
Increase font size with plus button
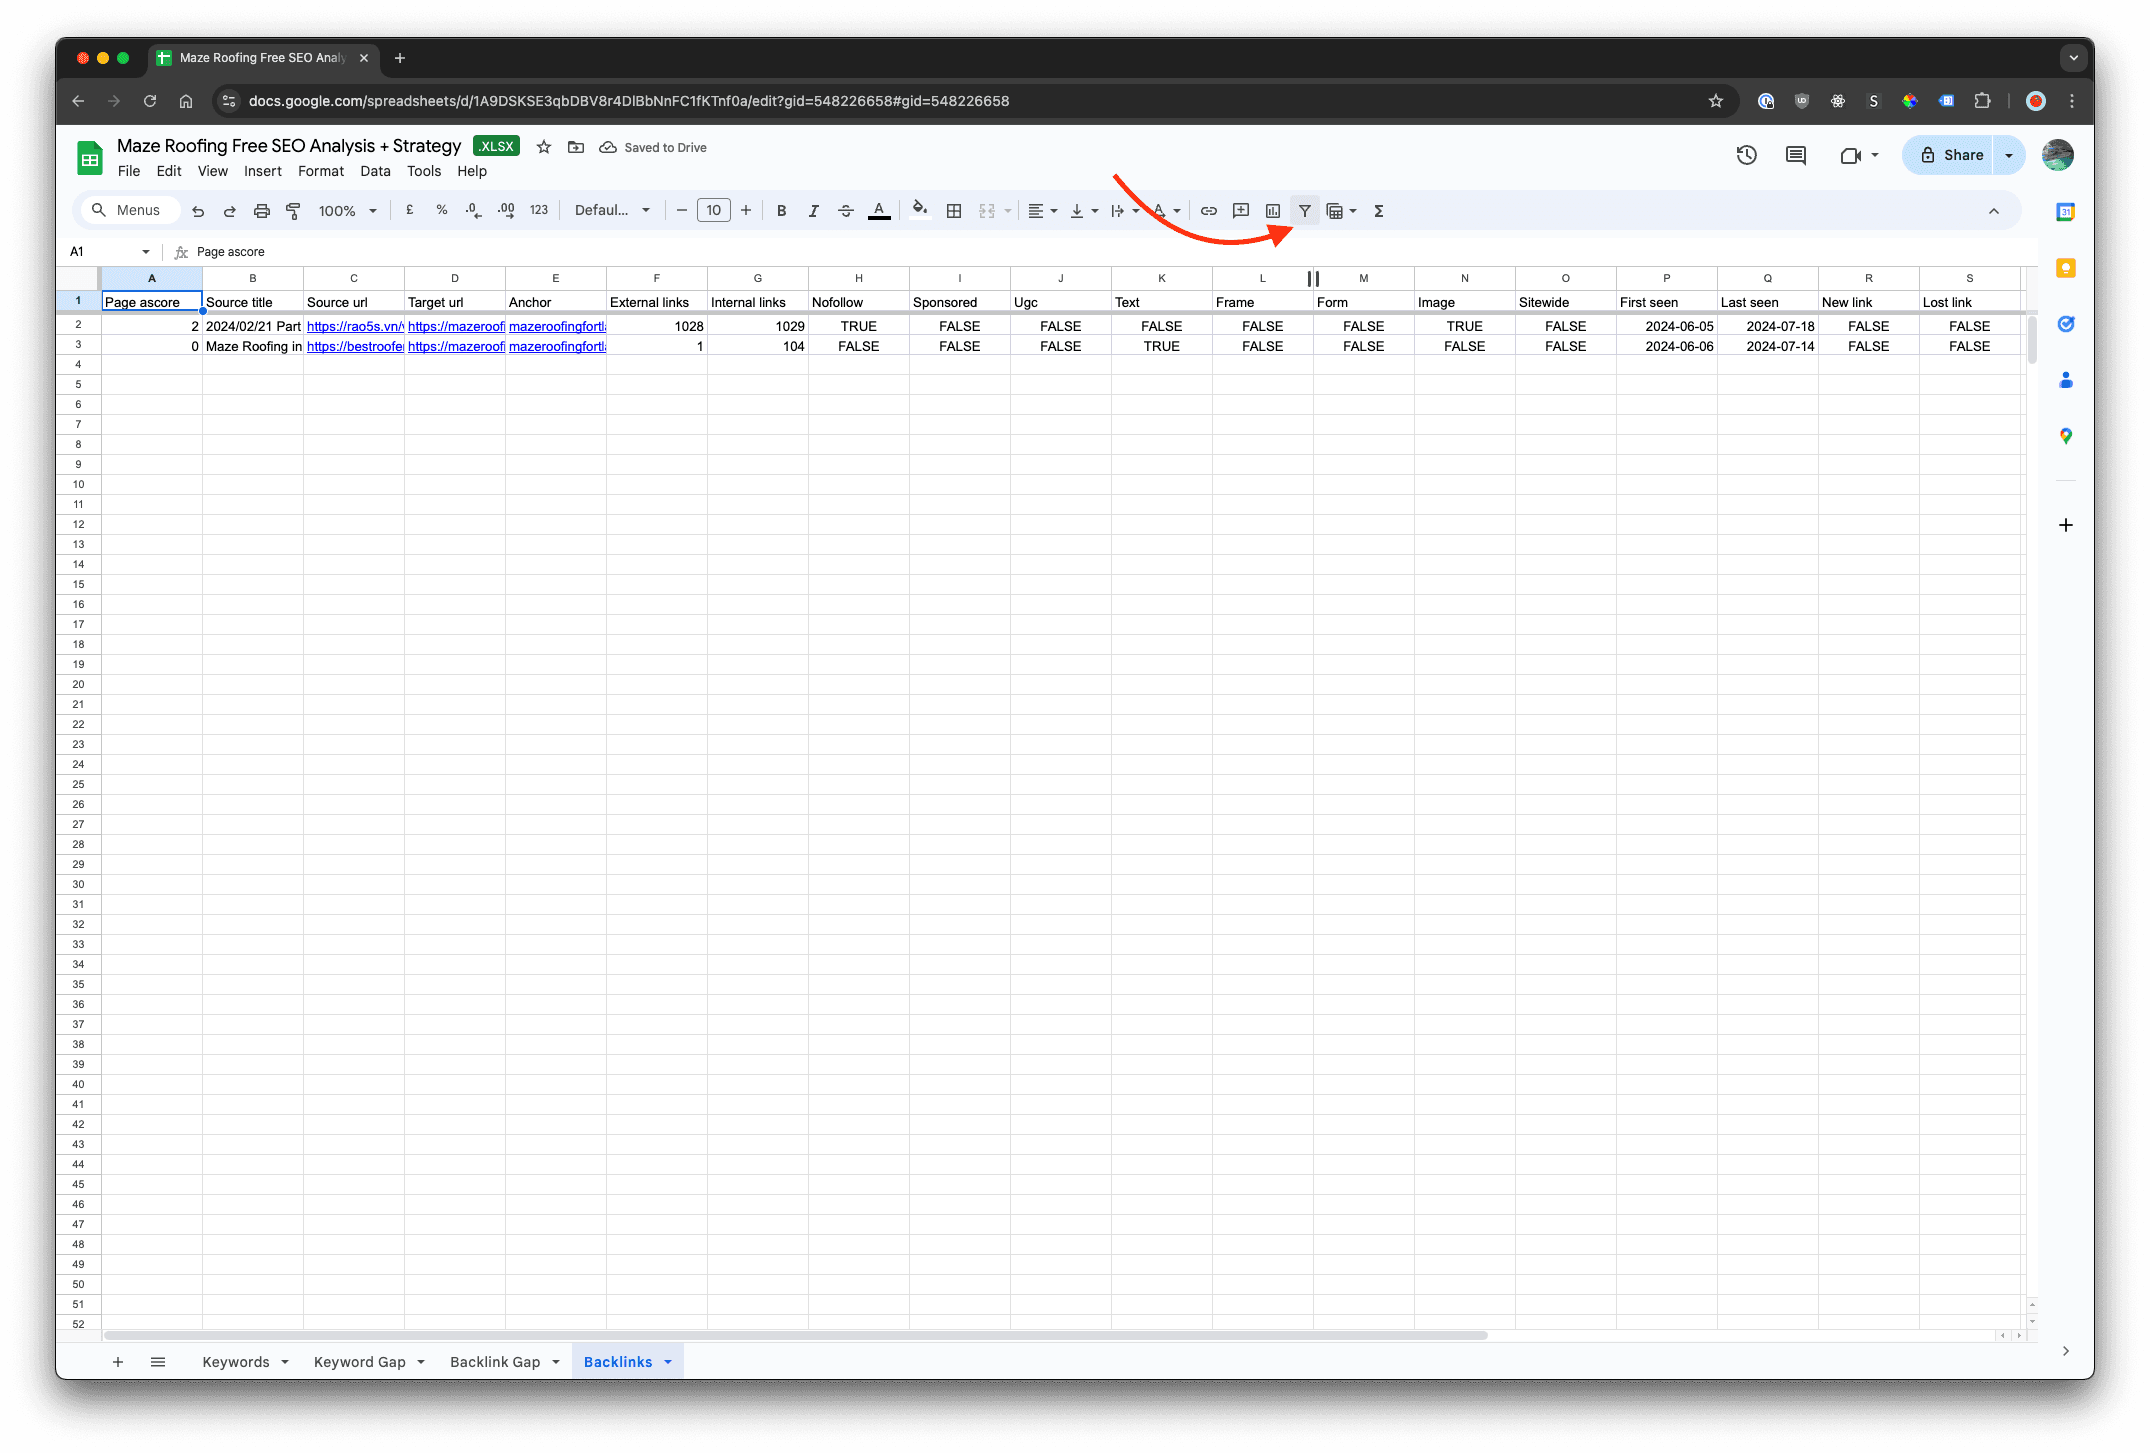(x=746, y=210)
